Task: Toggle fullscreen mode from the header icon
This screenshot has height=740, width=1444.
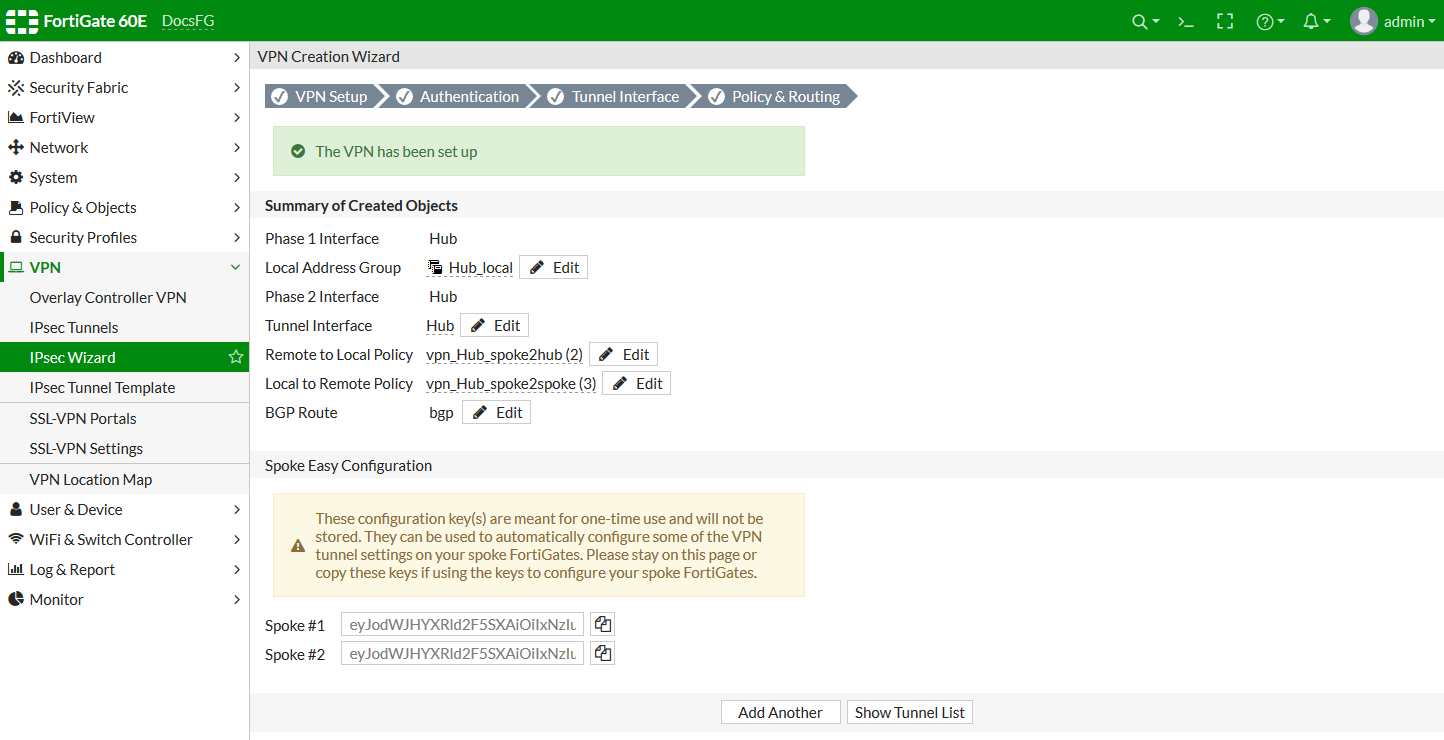Action: point(1225,20)
